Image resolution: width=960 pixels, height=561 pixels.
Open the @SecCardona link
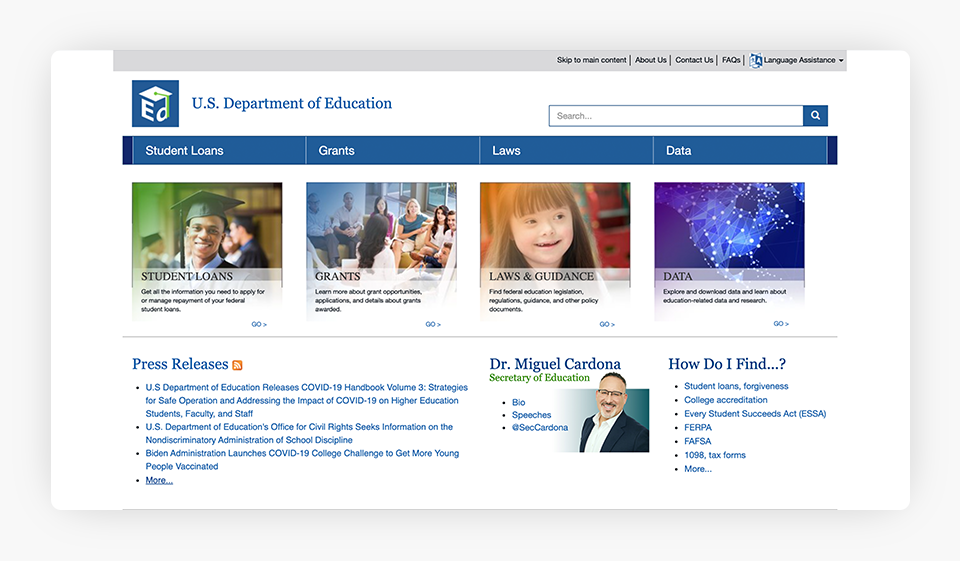coord(540,428)
